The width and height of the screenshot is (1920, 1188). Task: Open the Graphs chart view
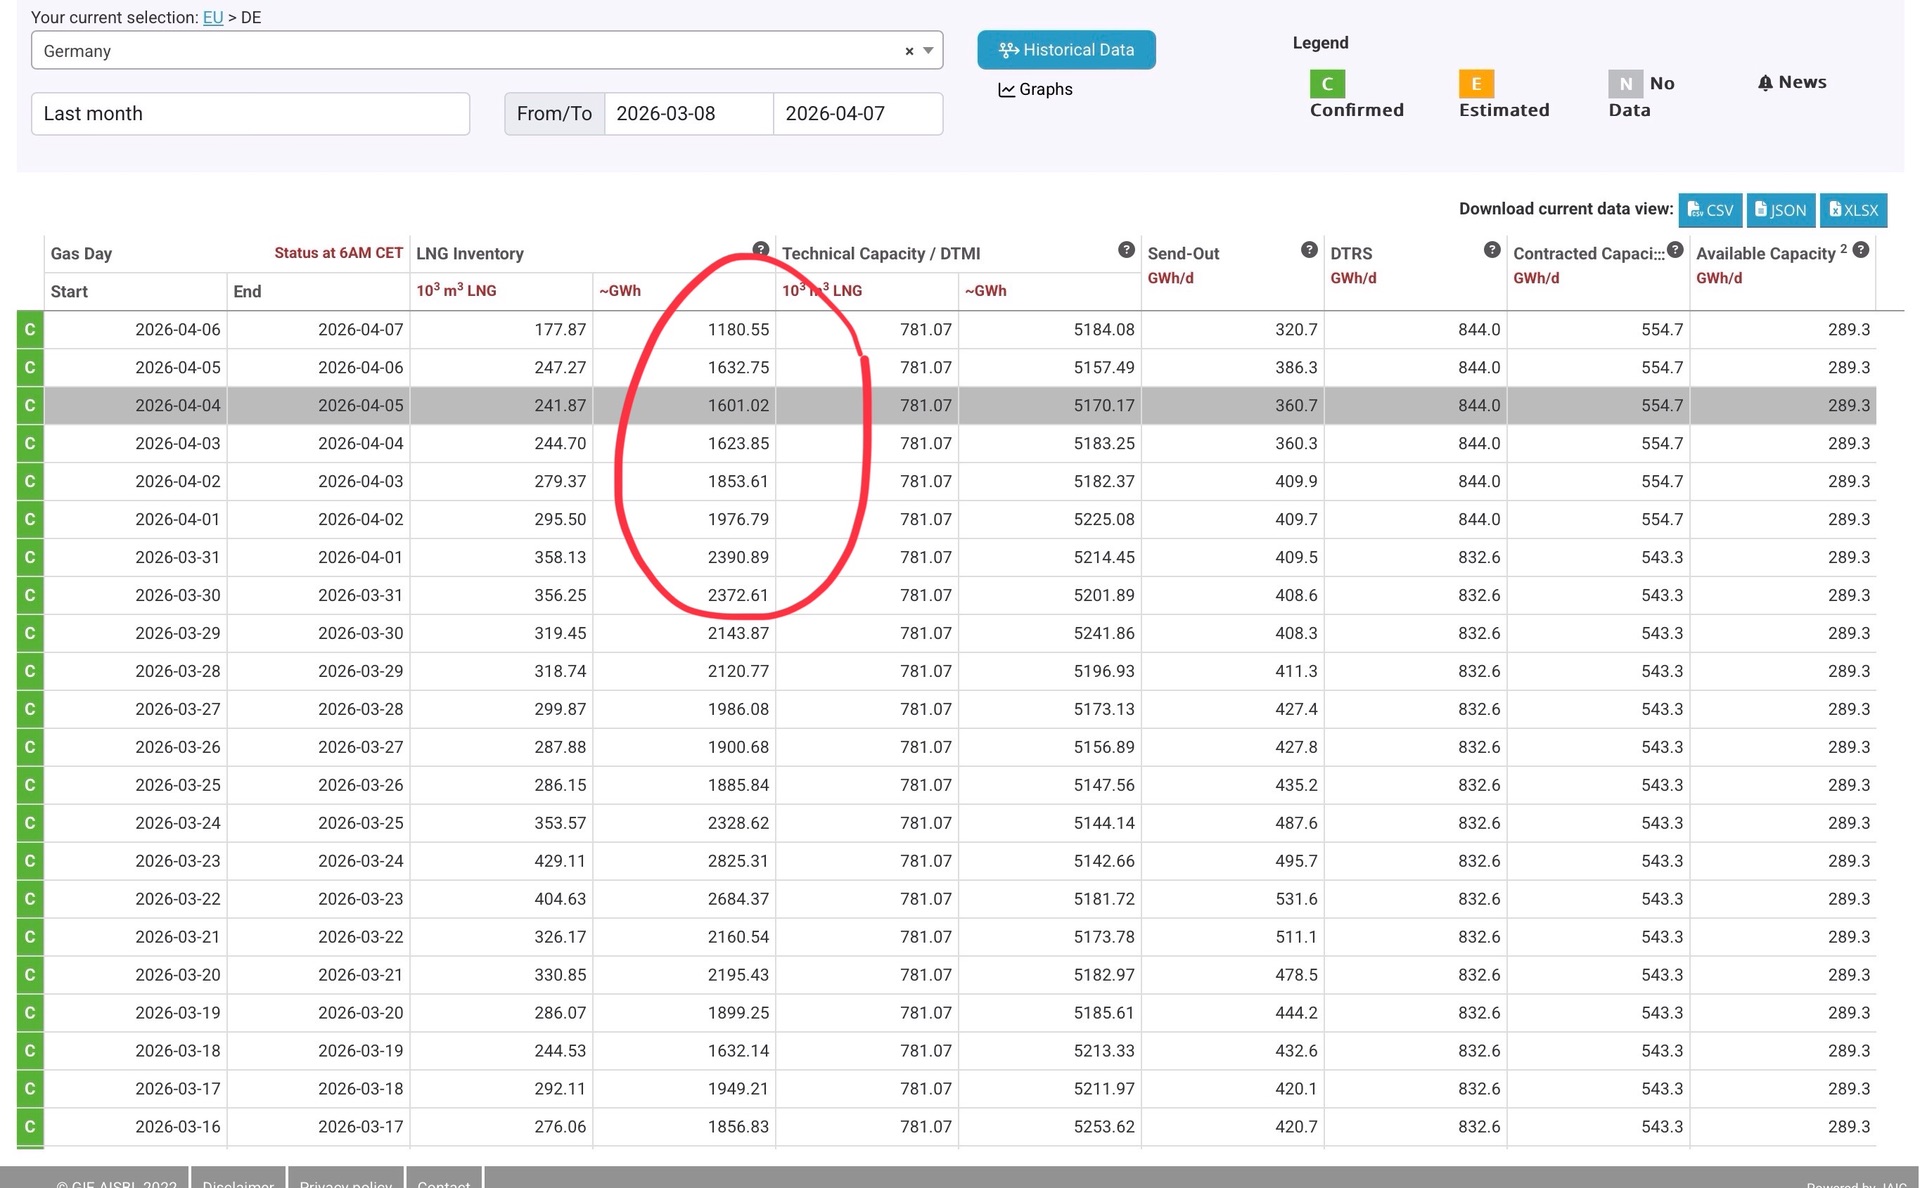[x=1035, y=90]
